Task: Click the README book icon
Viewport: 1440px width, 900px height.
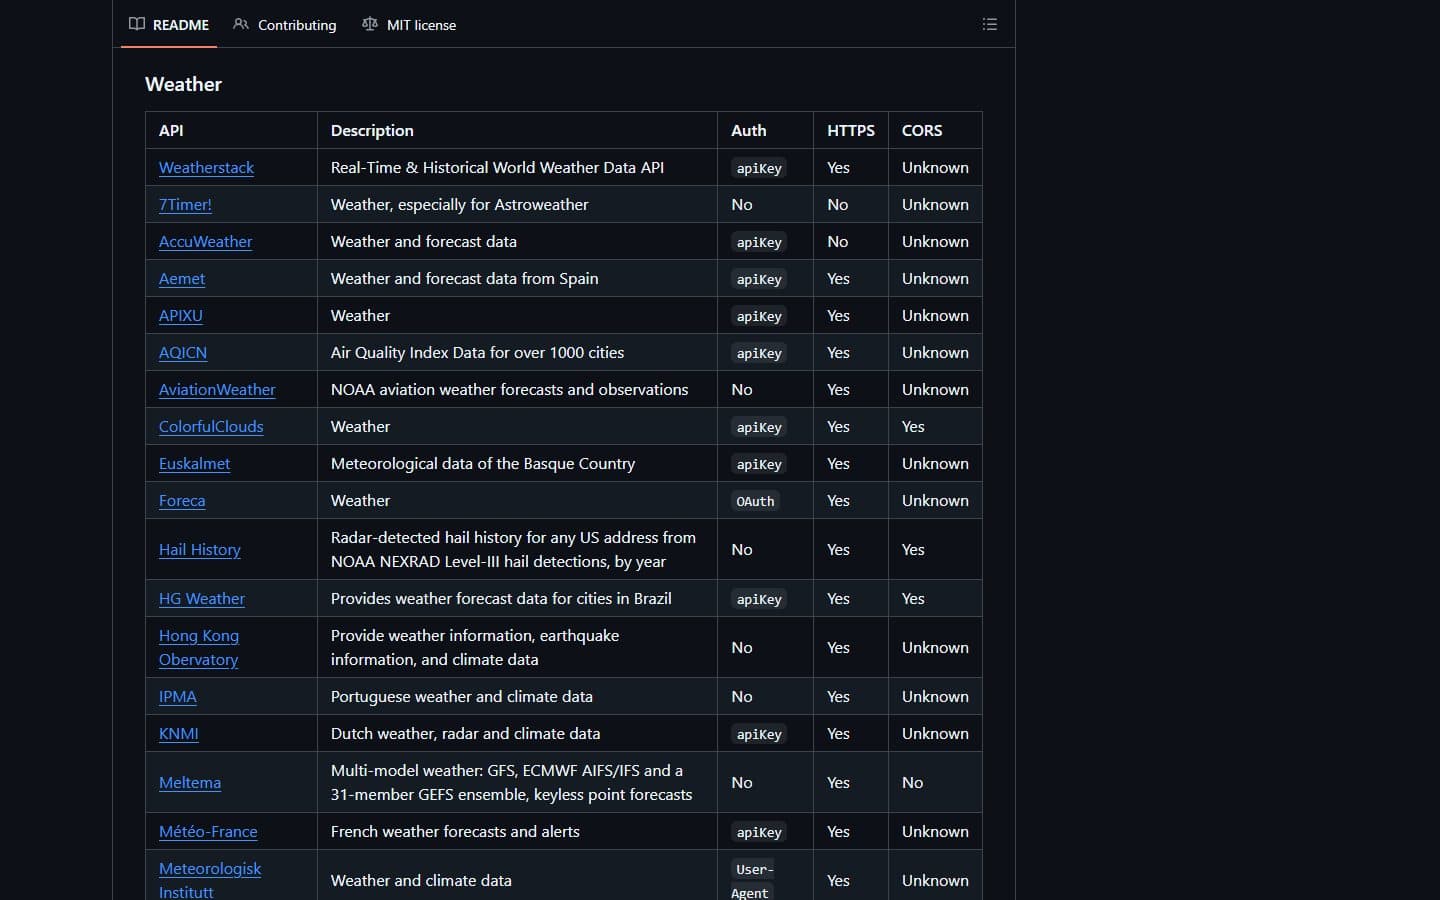Action: click(x=137, y=24)
